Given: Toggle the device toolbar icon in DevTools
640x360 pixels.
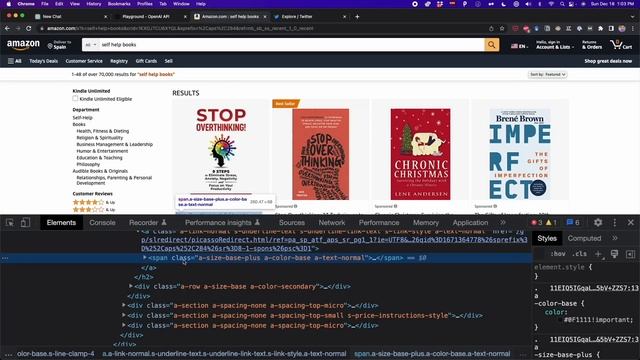Looking at the screenshot, I should tap(25, 223).
